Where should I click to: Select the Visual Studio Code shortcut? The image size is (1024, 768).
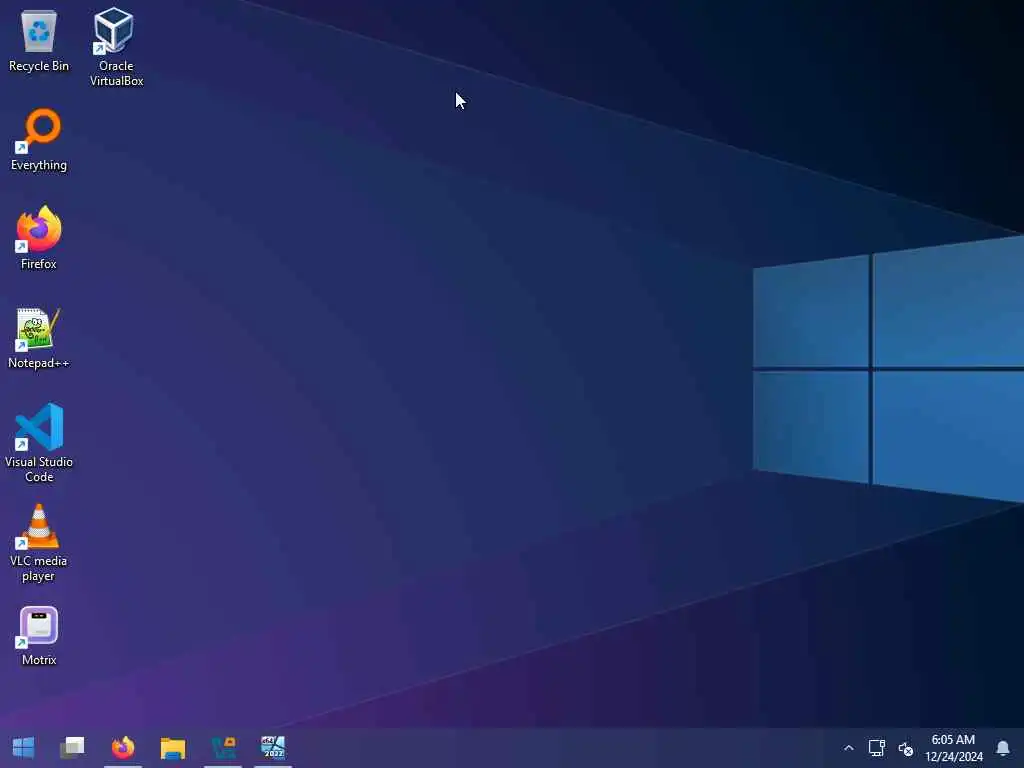39,443
